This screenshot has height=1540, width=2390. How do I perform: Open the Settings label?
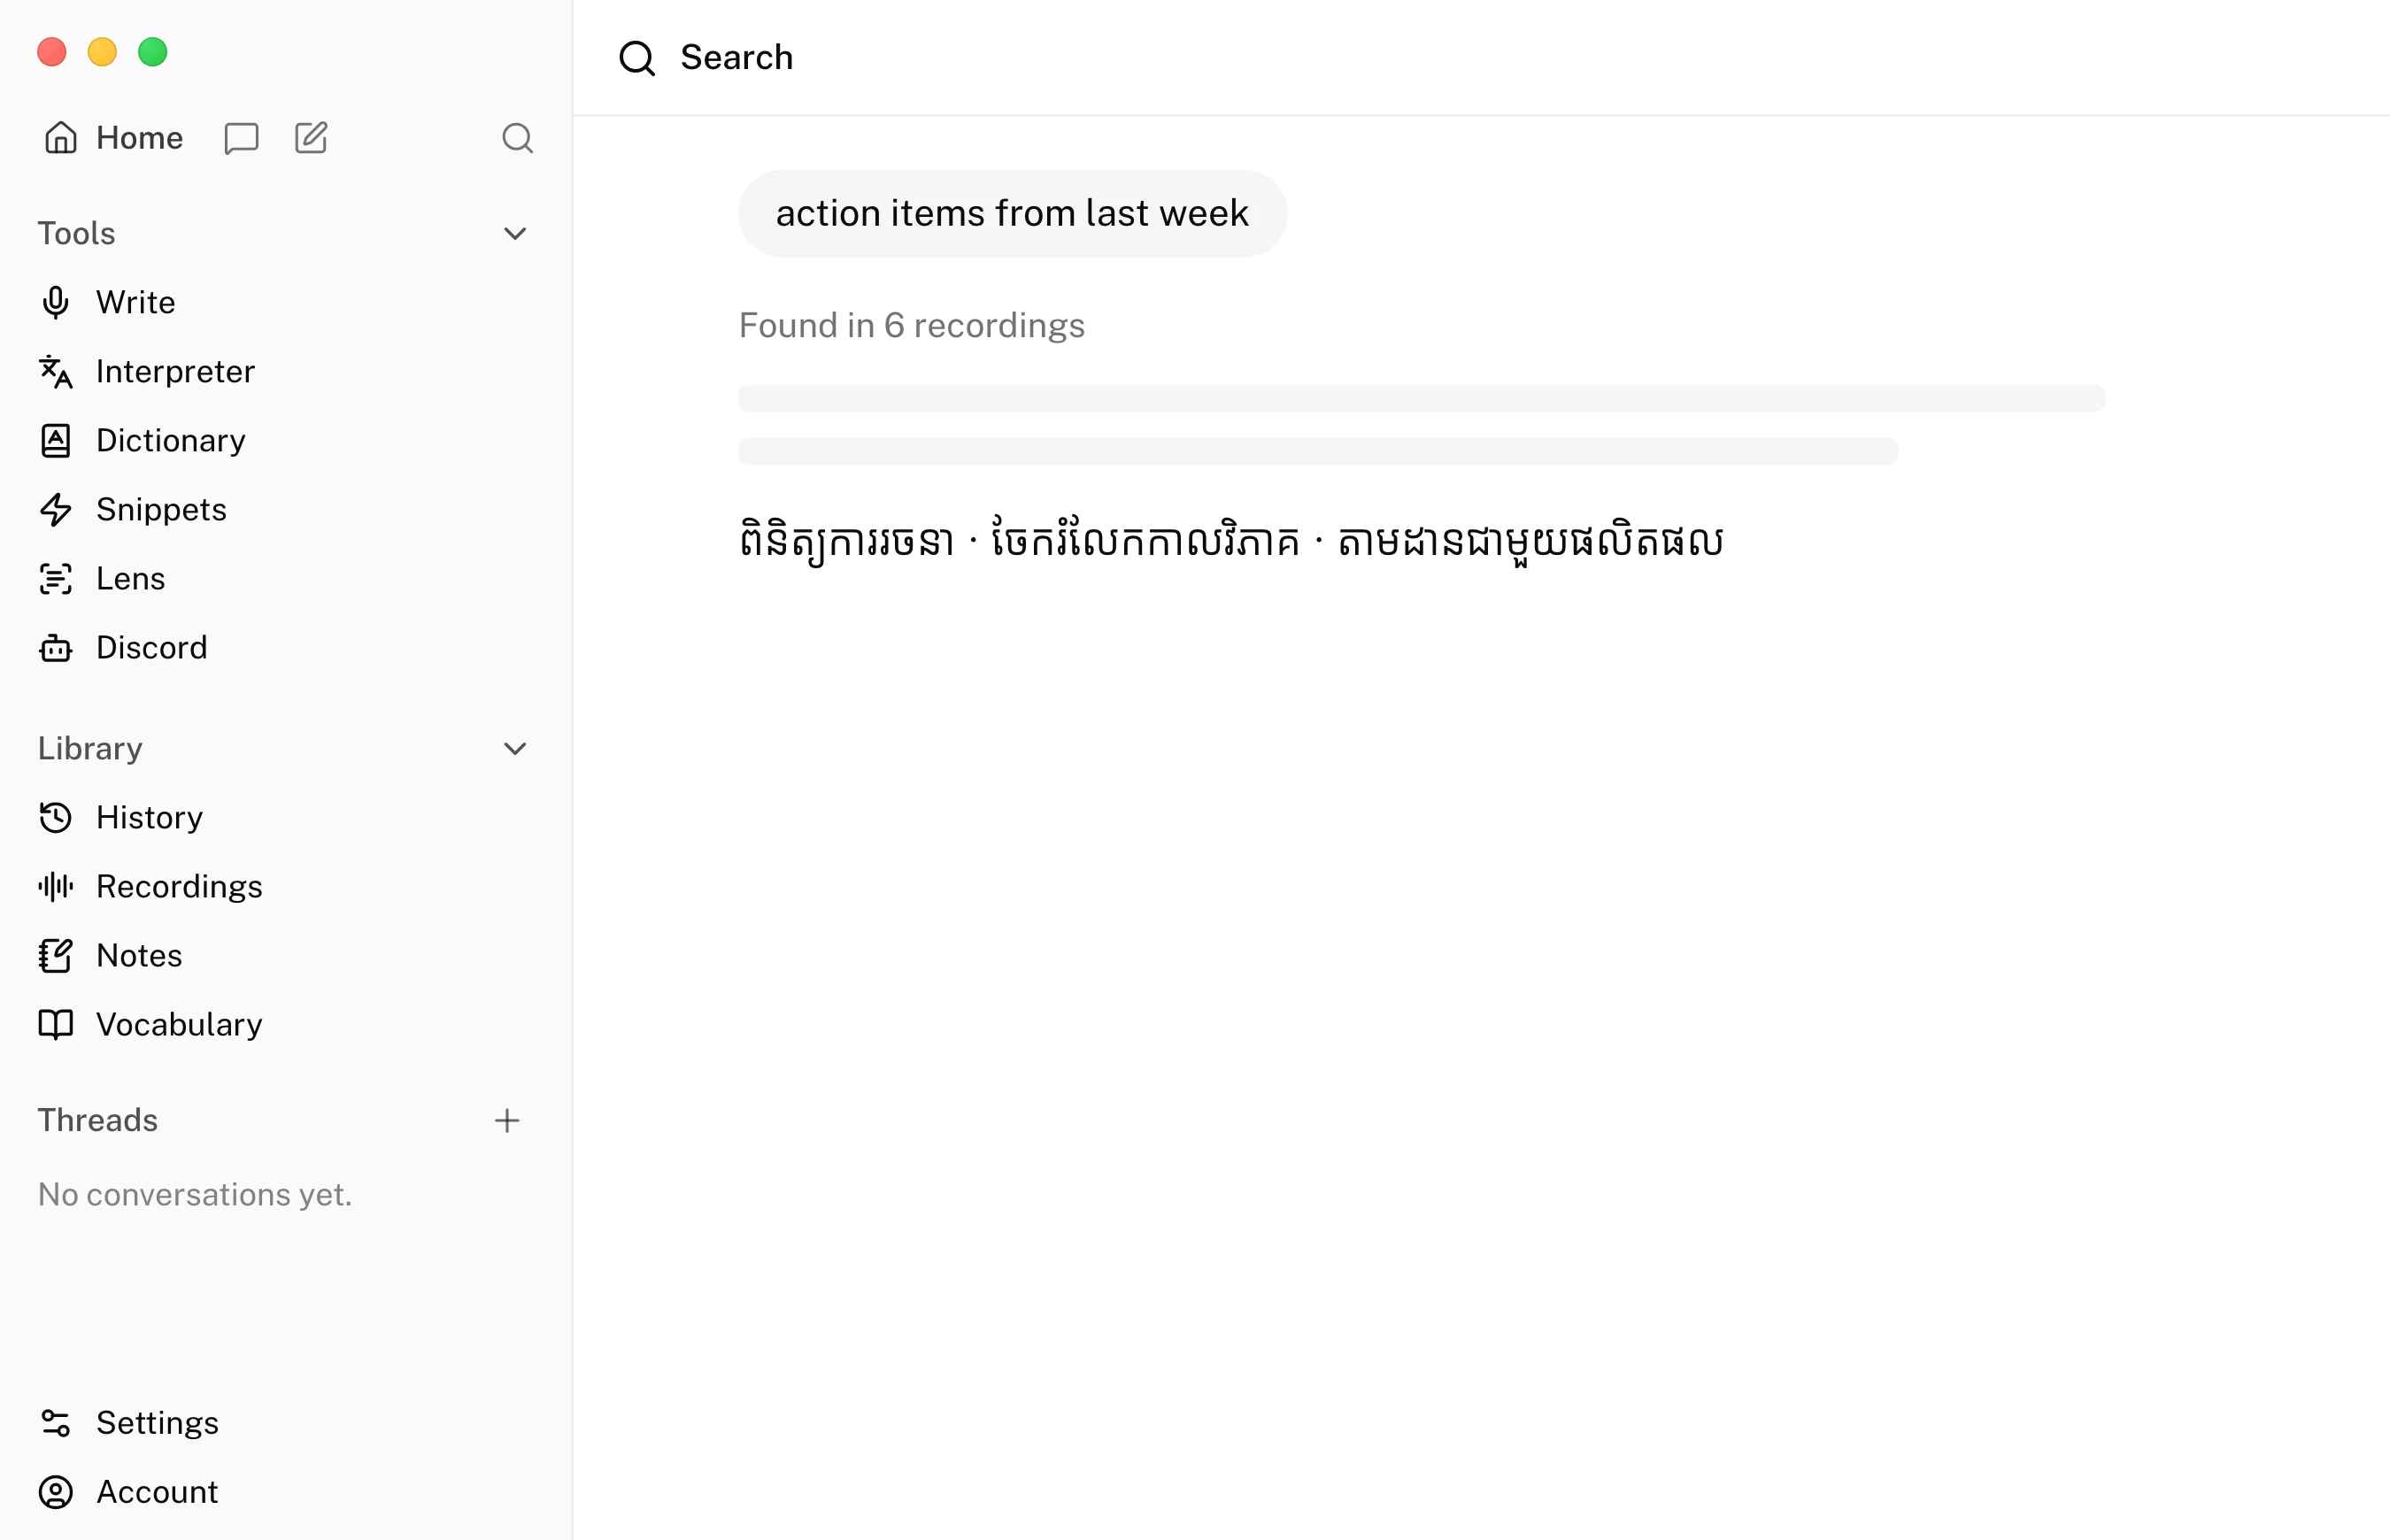158,1422
